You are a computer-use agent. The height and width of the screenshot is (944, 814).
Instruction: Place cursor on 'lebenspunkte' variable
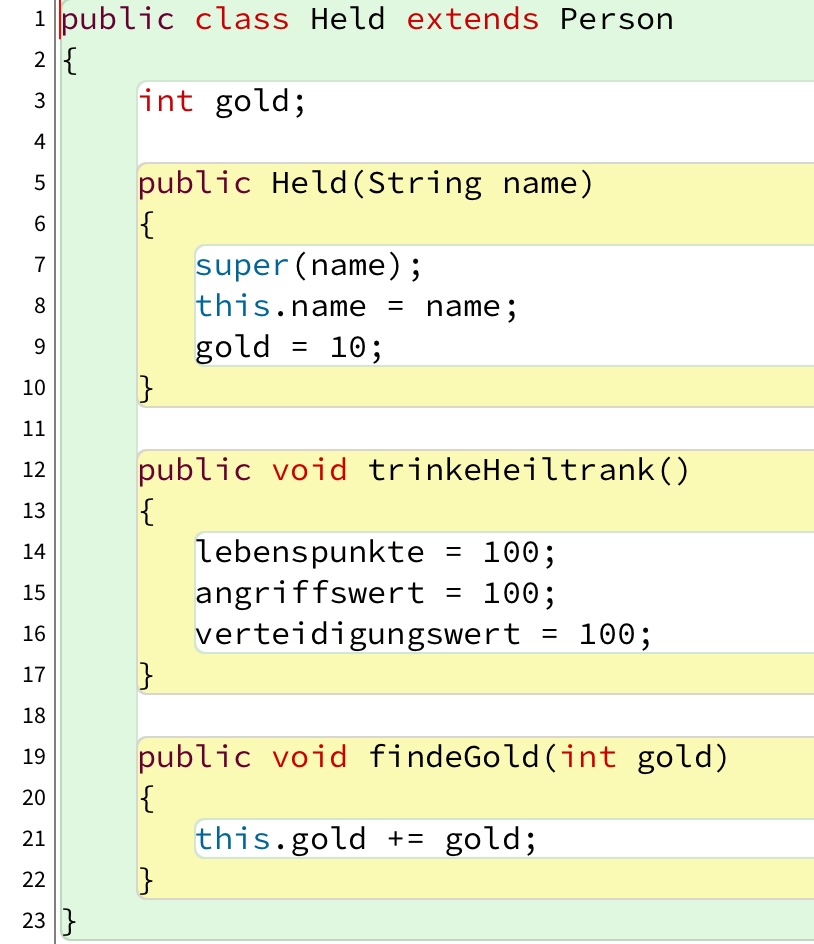(310, 552)
